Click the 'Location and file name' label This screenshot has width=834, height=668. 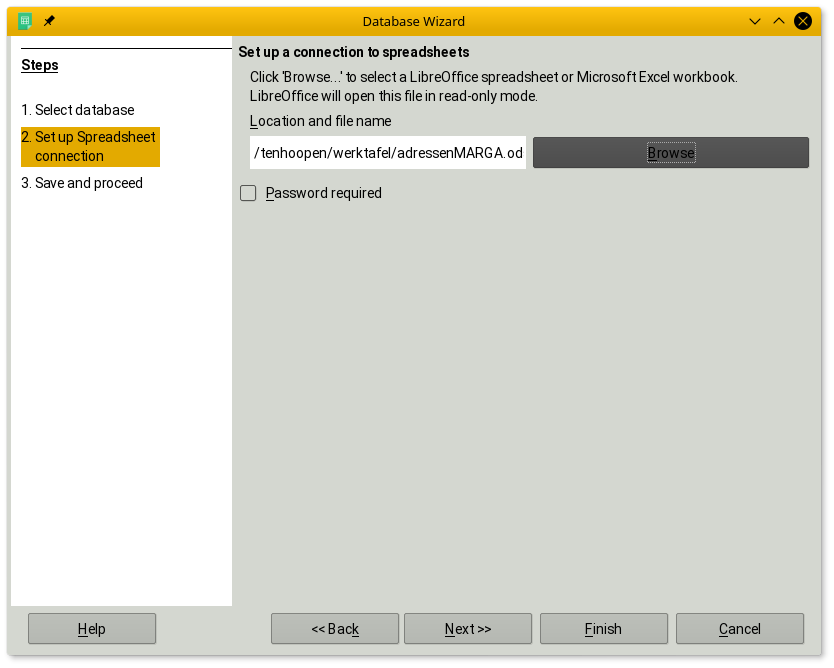click(320, 121)
